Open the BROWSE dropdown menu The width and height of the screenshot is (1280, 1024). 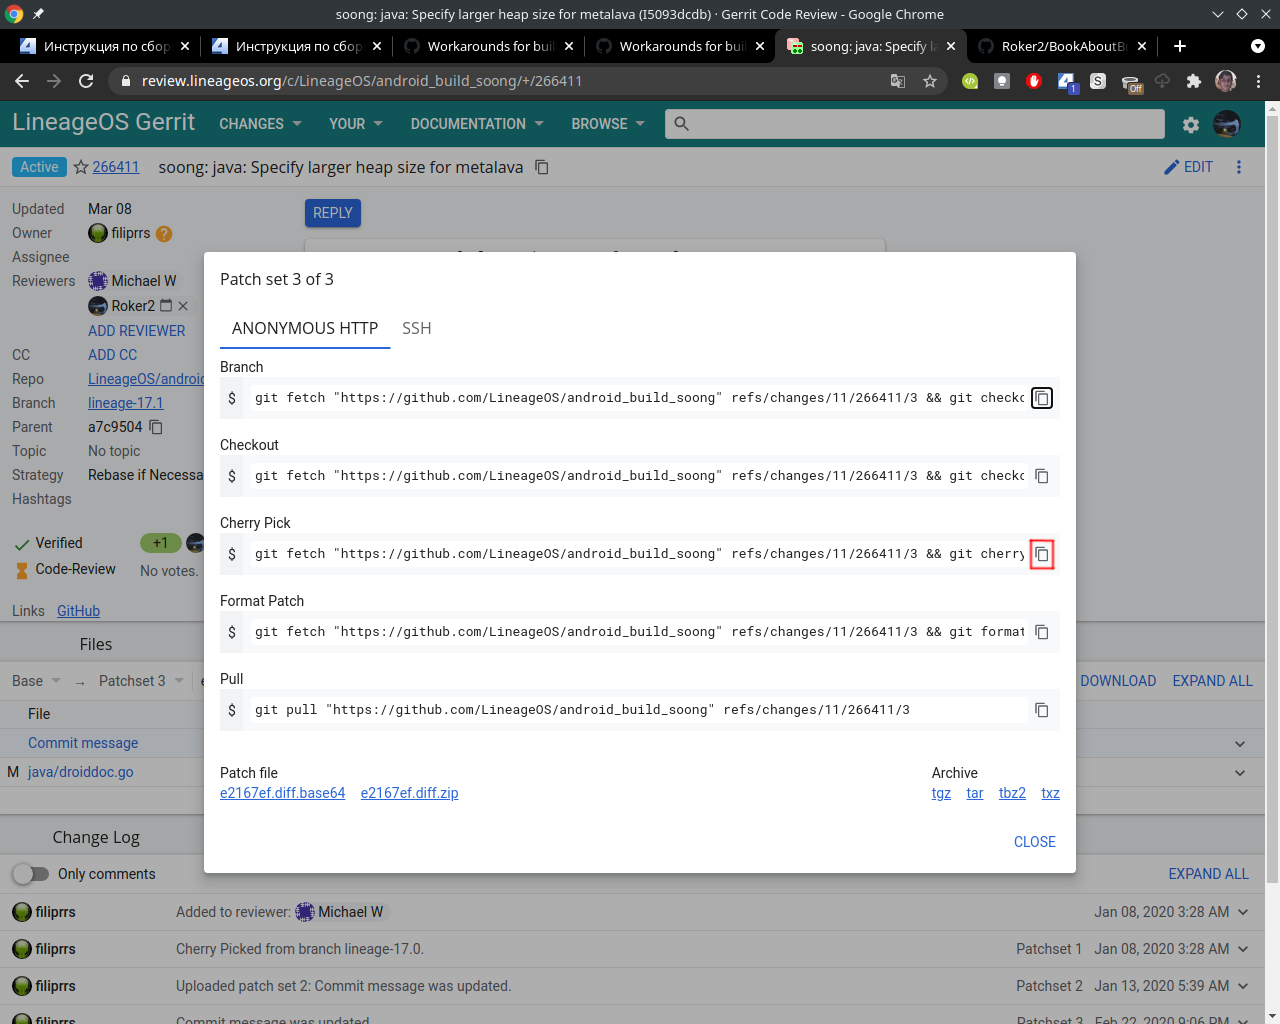pos(608,124)
